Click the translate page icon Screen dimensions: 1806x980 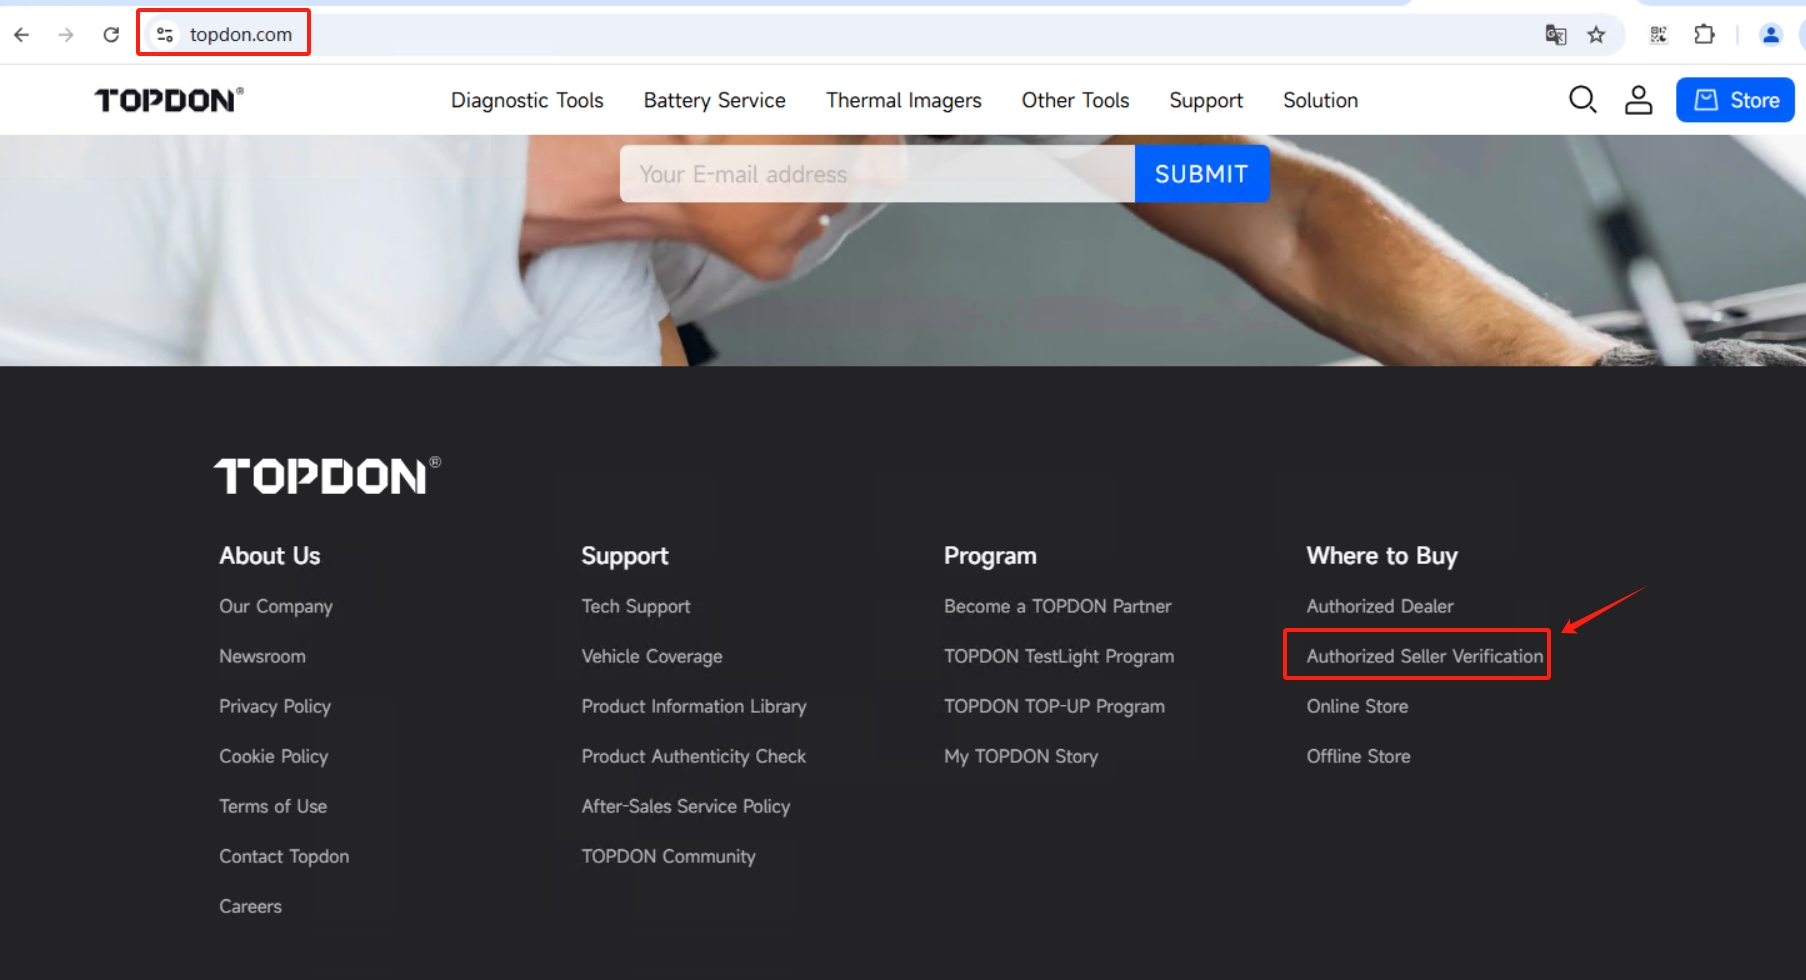tap(1555, 35)
